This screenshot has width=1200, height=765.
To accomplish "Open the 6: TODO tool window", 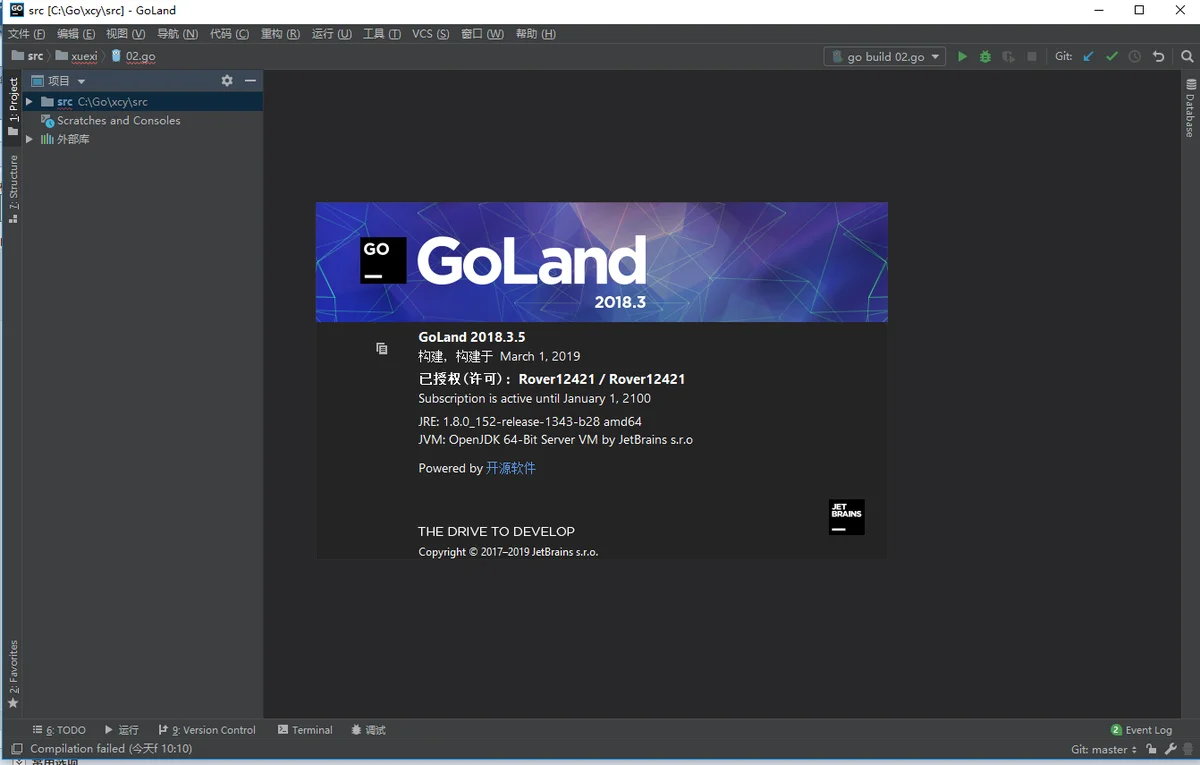I will (x=59, y=730).
